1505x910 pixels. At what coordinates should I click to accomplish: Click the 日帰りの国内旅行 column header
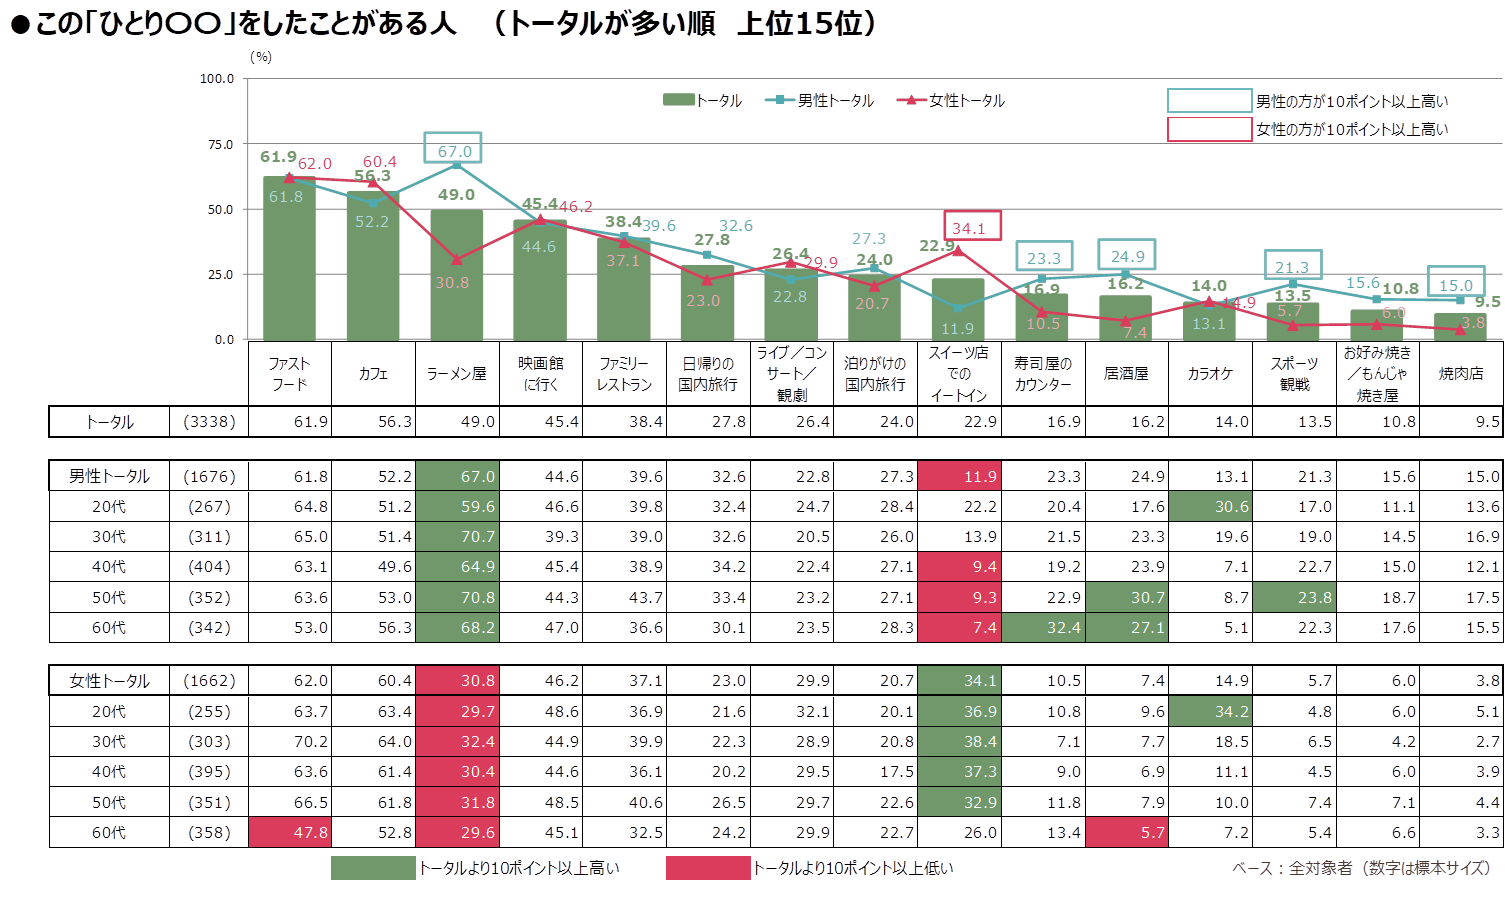(x=708, y=373)
